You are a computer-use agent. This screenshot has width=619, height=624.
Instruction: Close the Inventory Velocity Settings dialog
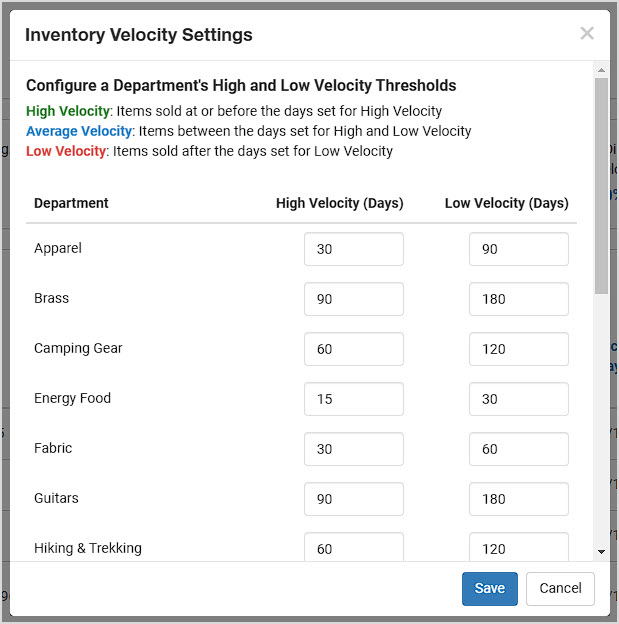click(x=586, y=33)
